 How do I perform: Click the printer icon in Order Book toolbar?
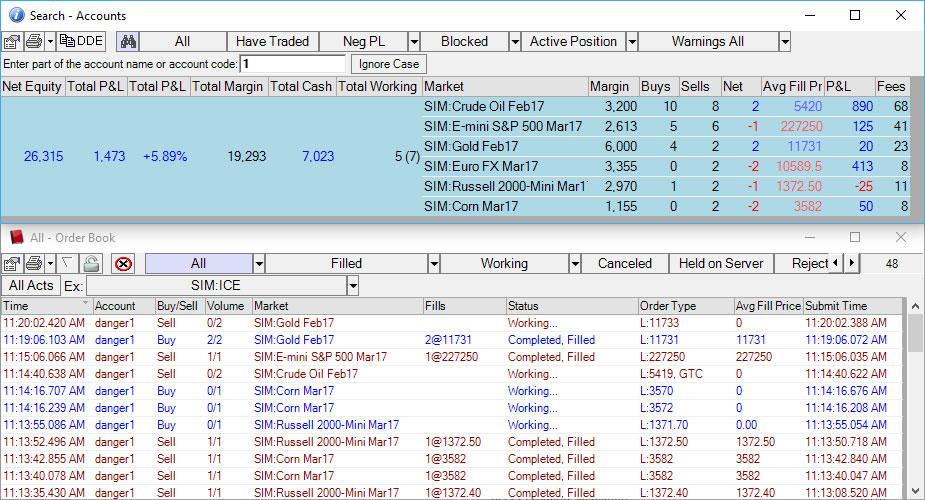(x=34, y=264)
